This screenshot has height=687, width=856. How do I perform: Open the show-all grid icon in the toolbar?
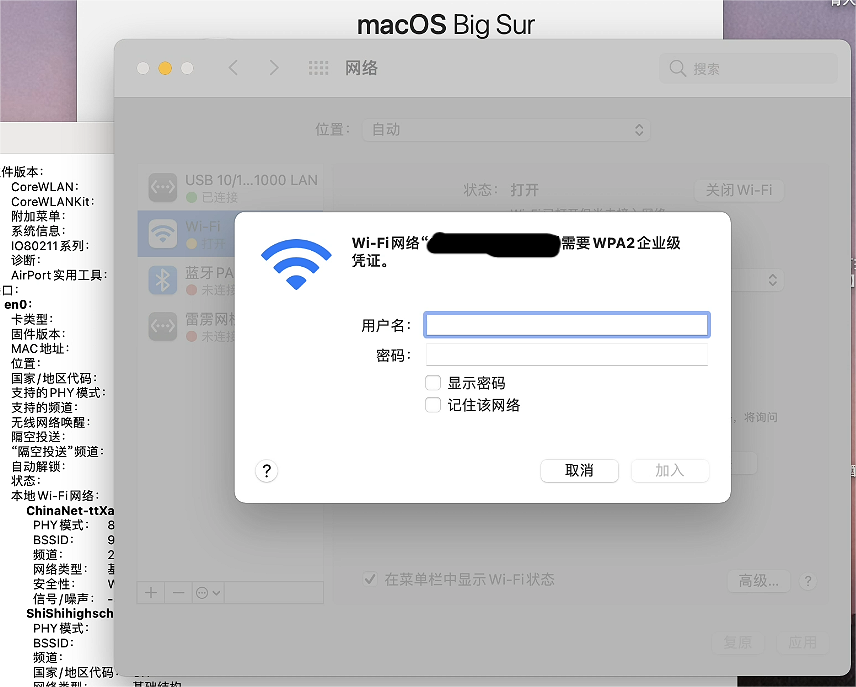tap(318, 68)
